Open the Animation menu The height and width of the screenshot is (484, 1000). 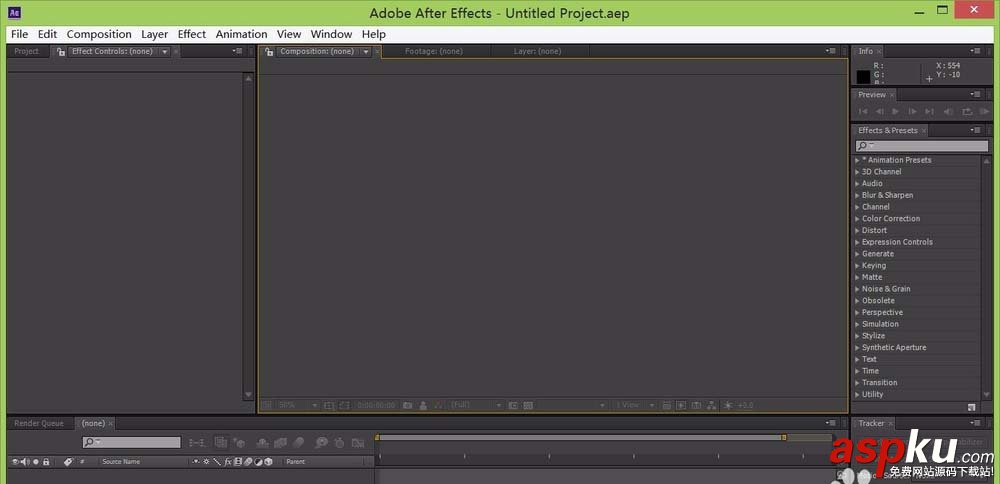[x=241, y=34]
